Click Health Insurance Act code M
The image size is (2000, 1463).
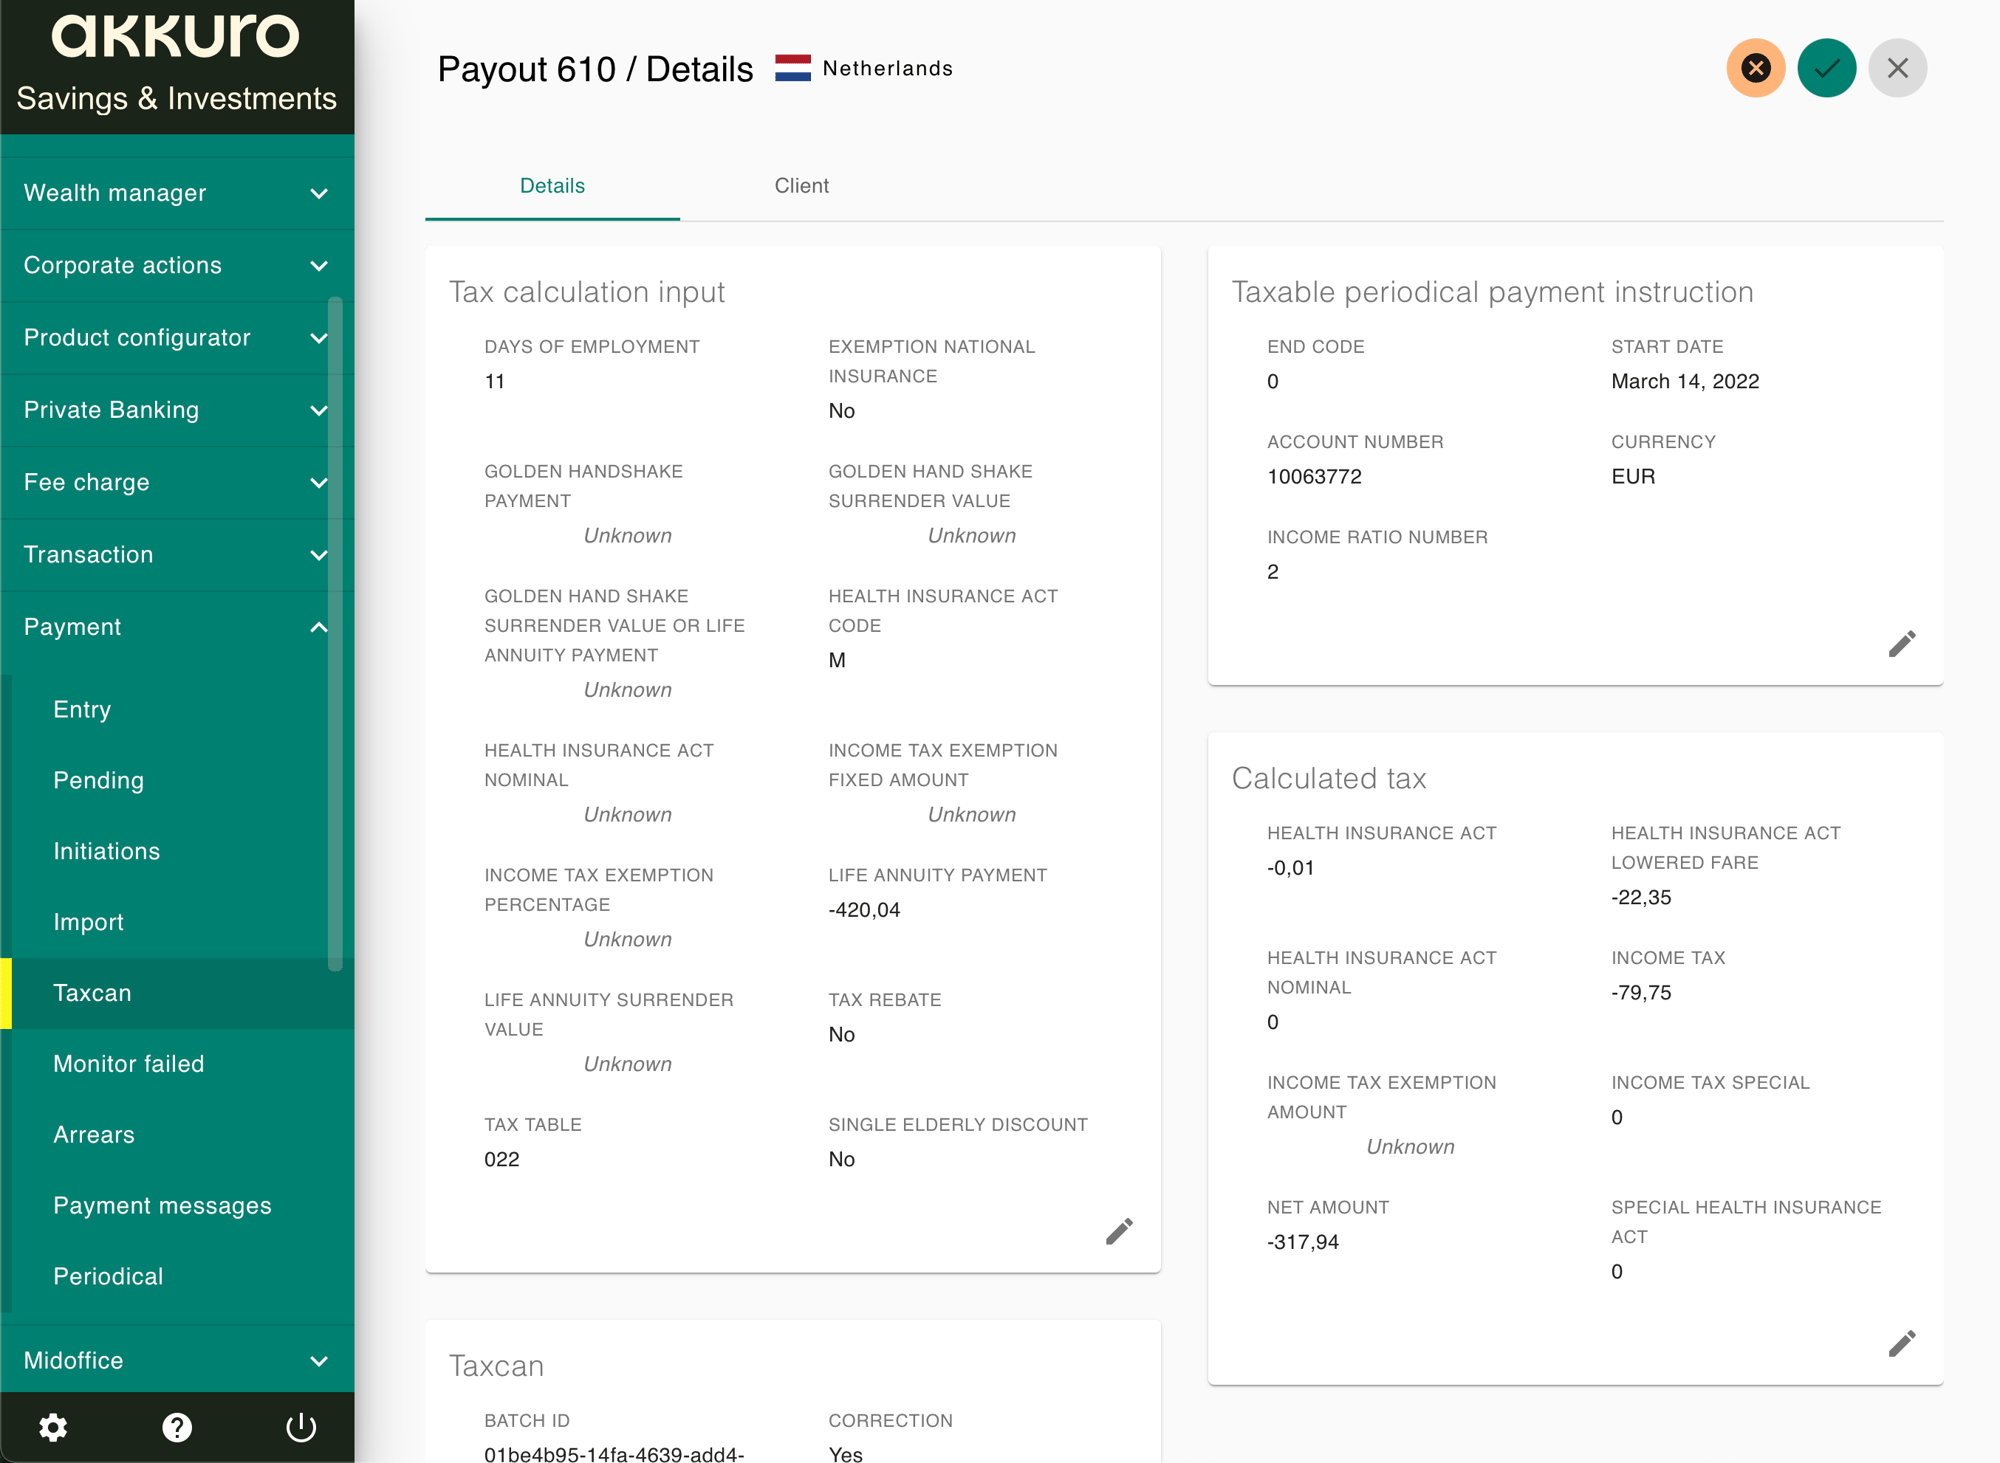(x=837, y=661)
